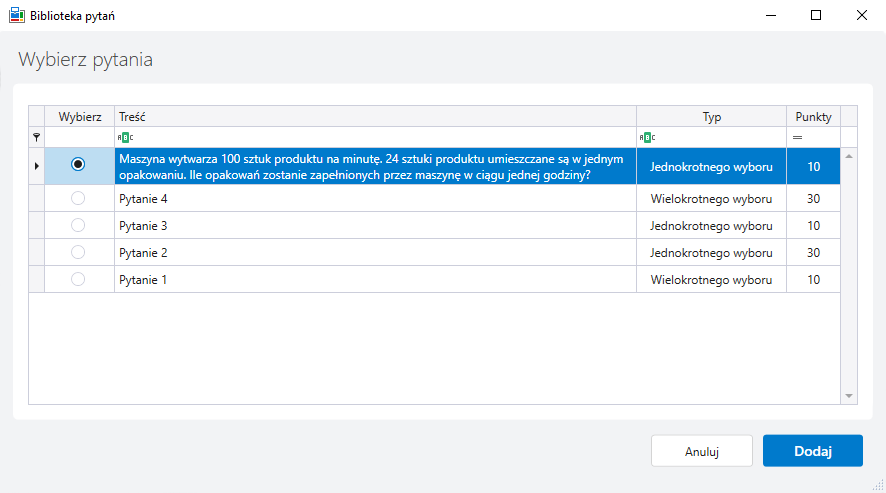Sort by the Typ column header
The width and height of the screenshot is (886, 493).
tap(711, 116)
